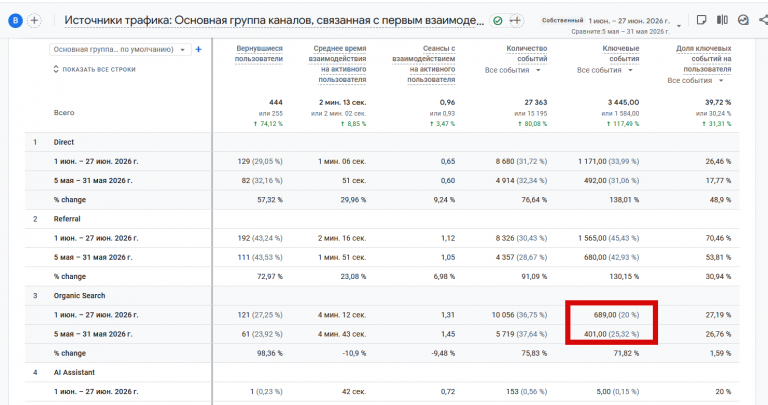Screen dimensions: 768x405
Task: Click the edit comparisons columns icon
Action: (722, 20)
